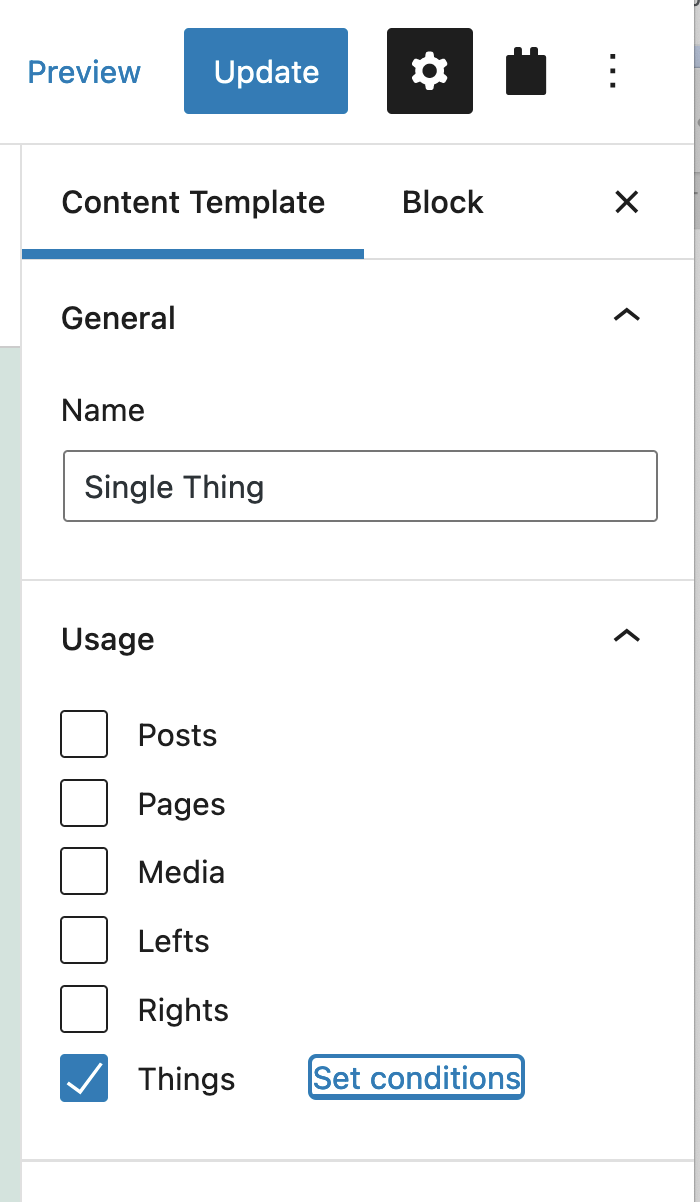Select the Content Template tab
700x1202 pixels.
click(193, 202)
